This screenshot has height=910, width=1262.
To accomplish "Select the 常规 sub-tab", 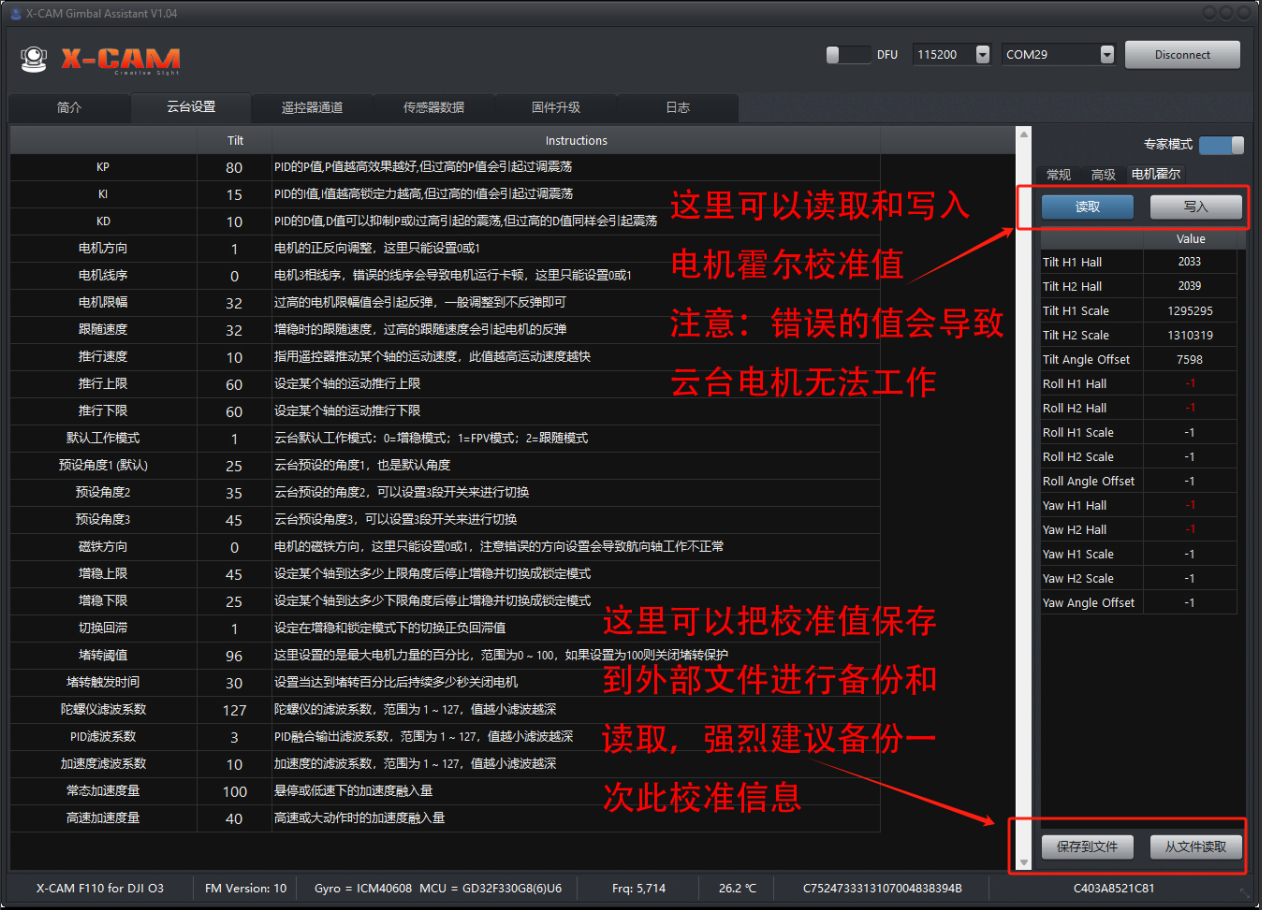I will tap(1058, 175).
